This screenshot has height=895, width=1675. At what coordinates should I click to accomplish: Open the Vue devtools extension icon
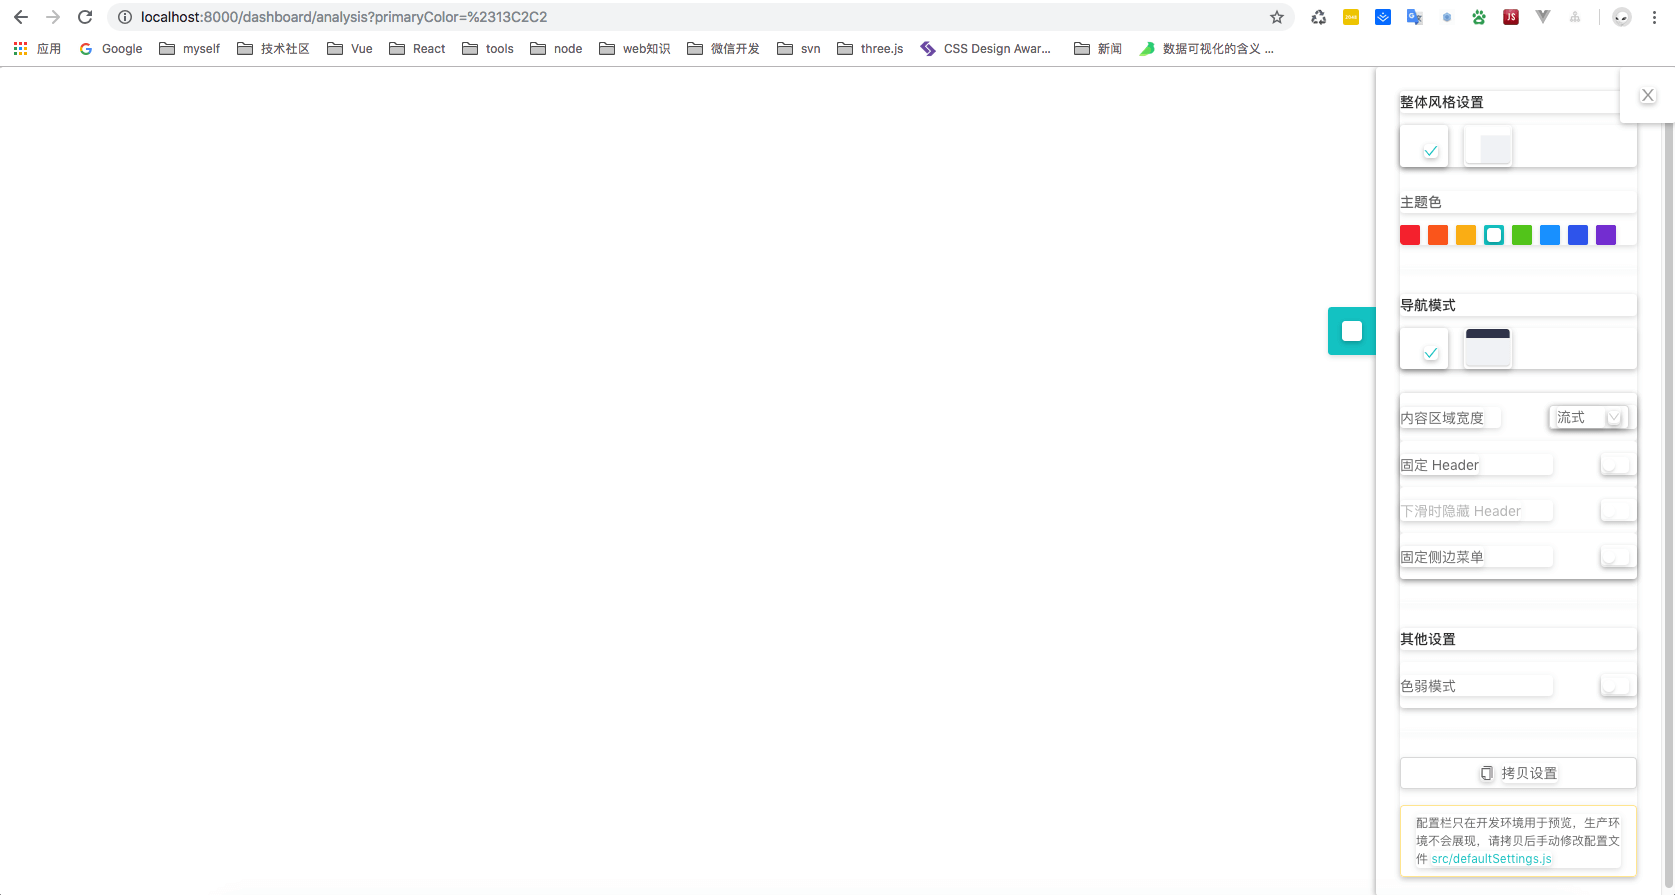click(1543, 17)
